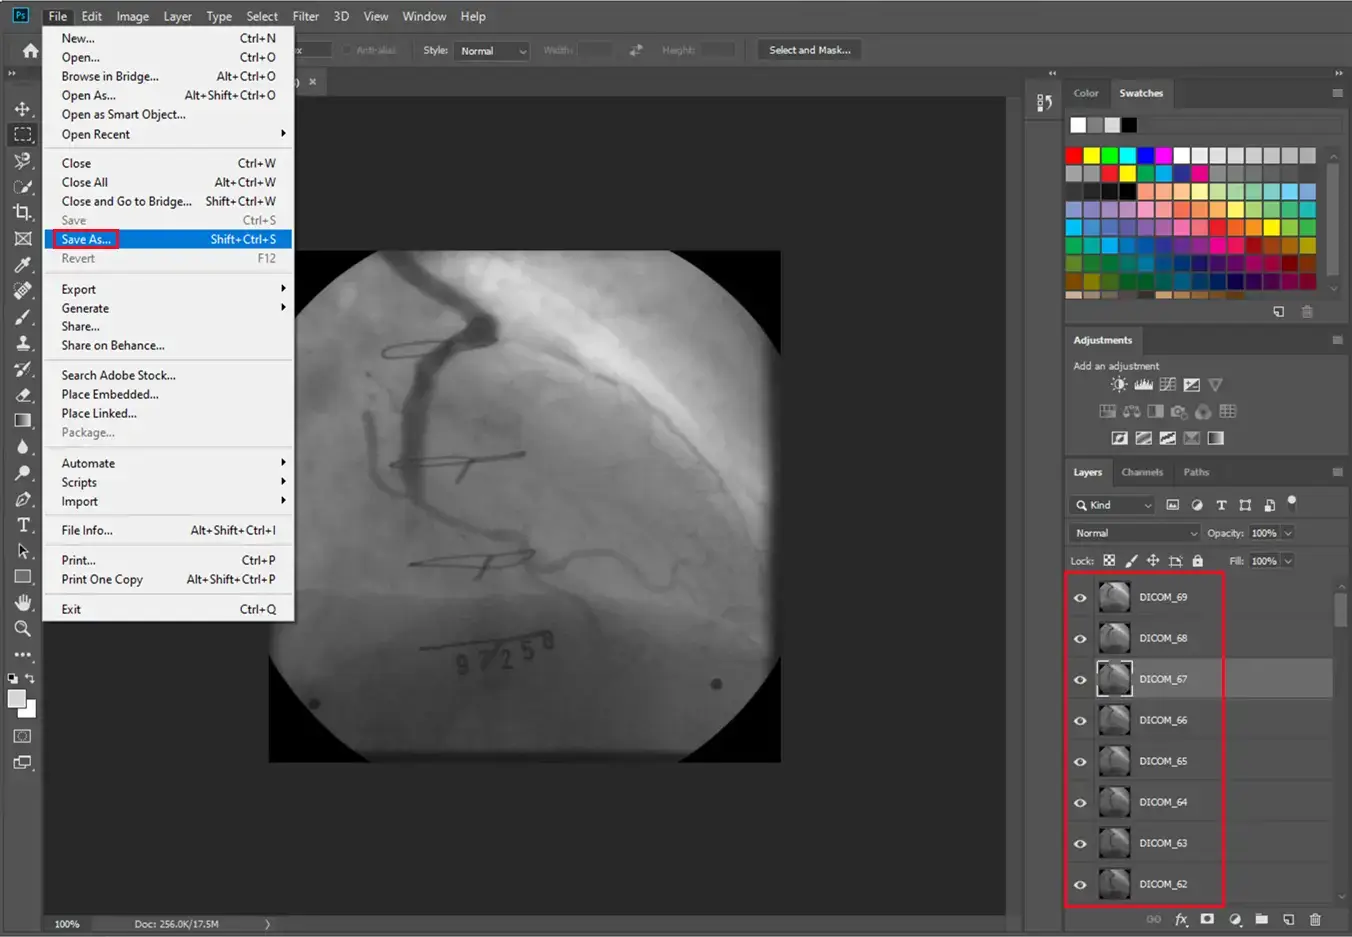Click the delete layer trash icon

click(x=1315, y=919)
